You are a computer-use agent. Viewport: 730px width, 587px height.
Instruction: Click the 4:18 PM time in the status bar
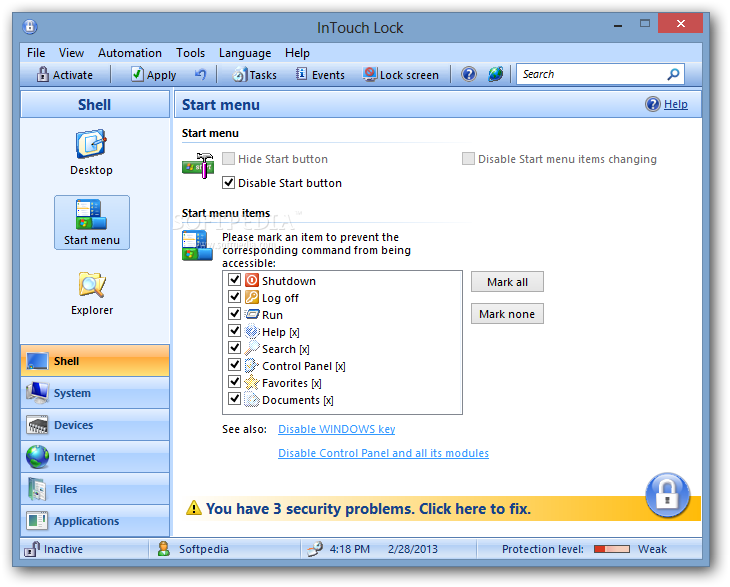pyautogui.click(x=350, y=549)
